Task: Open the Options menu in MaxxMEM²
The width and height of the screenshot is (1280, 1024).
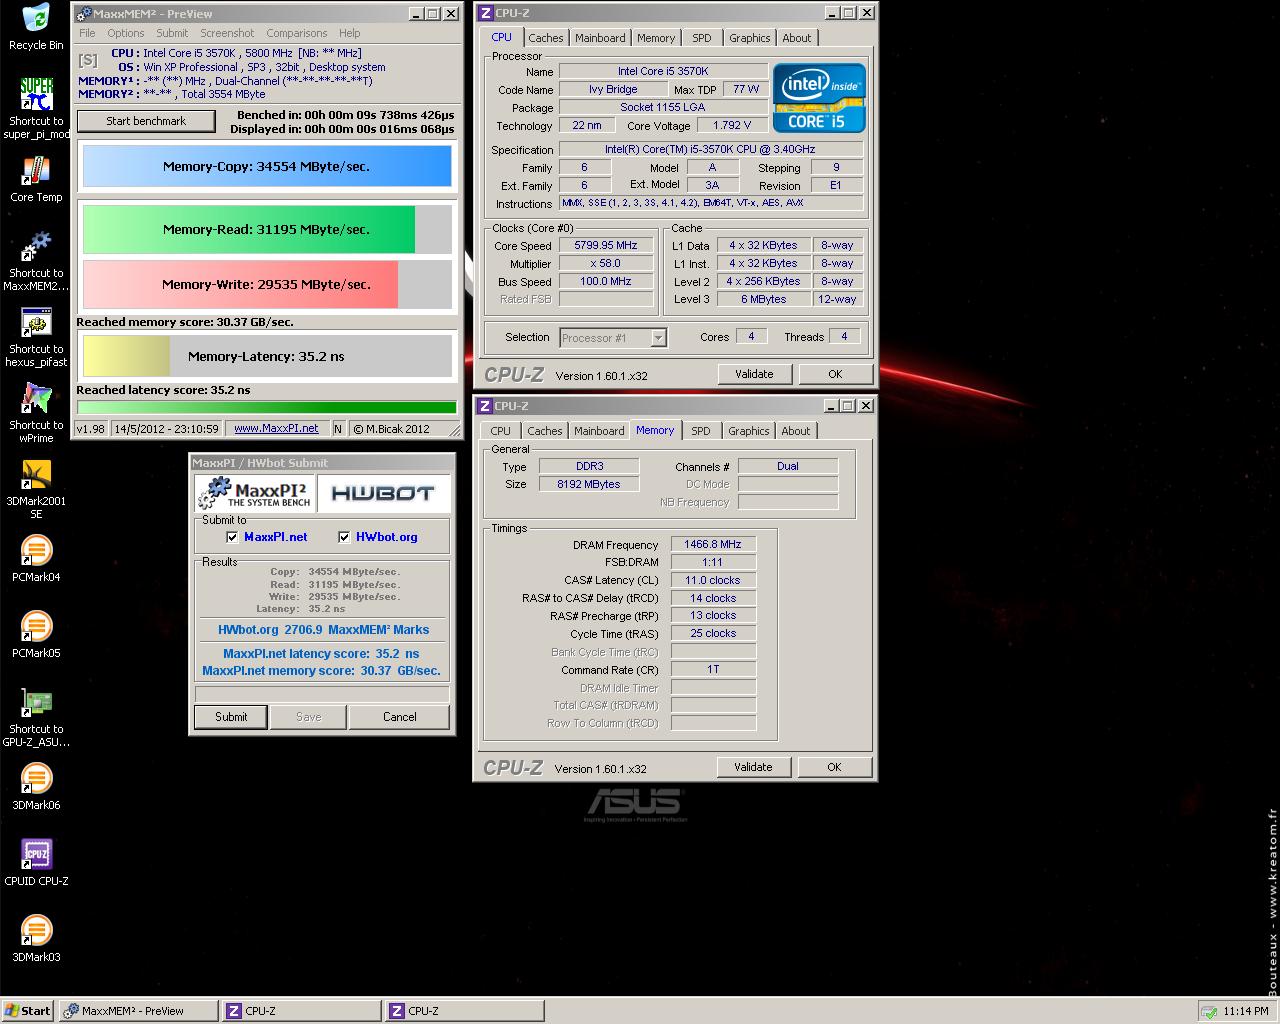Action: (x=126, y=33)
